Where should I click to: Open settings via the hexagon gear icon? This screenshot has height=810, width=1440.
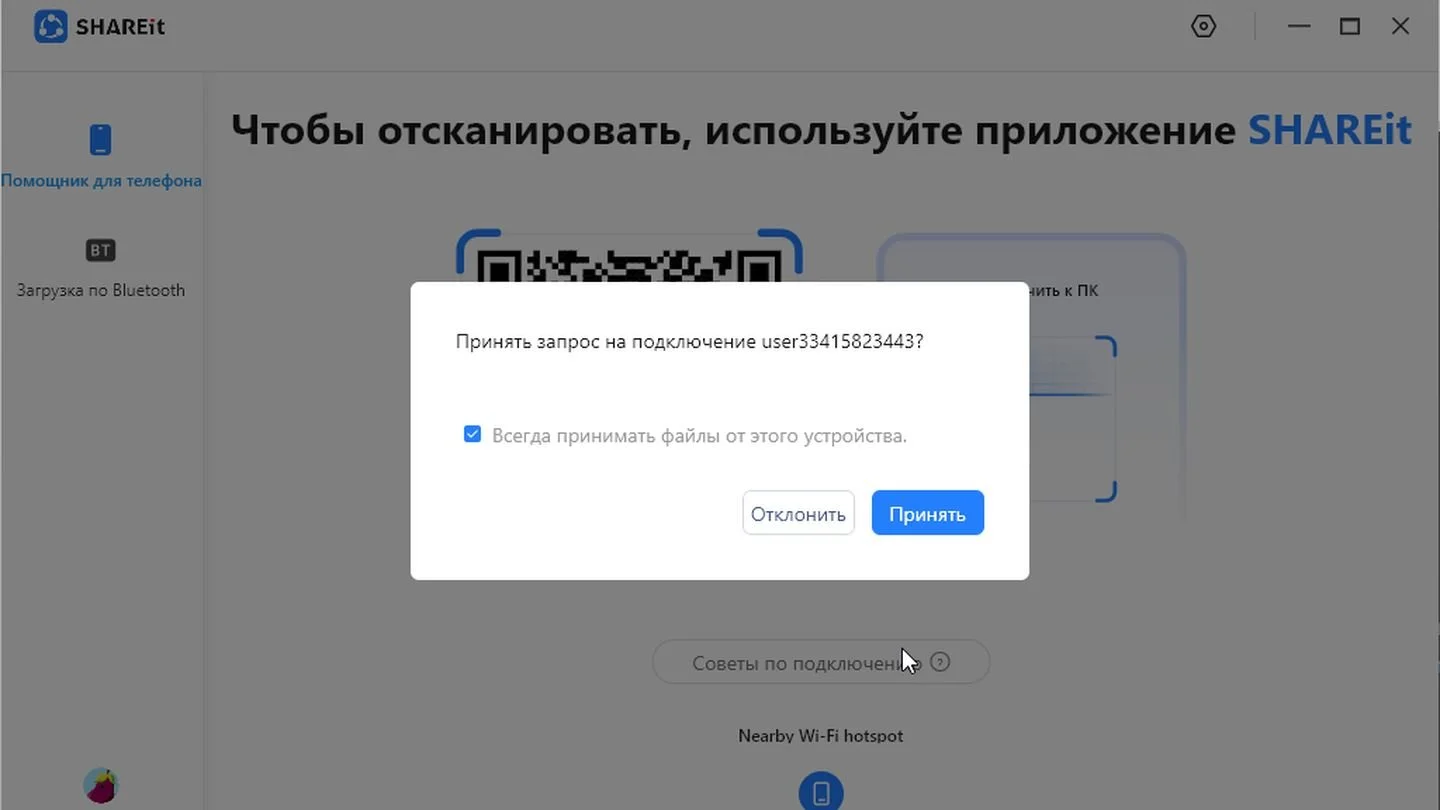pyautogui.click(x=1204, y=27)
